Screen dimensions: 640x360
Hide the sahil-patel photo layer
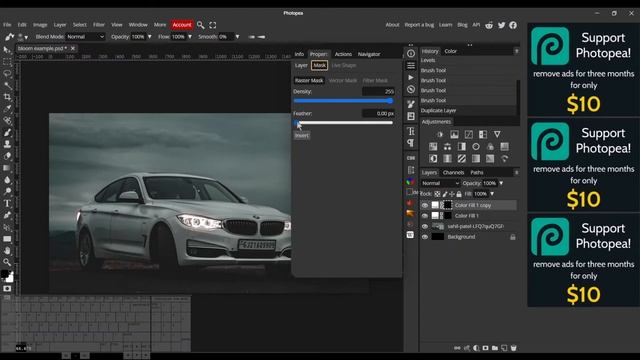[x=425, y=226]
